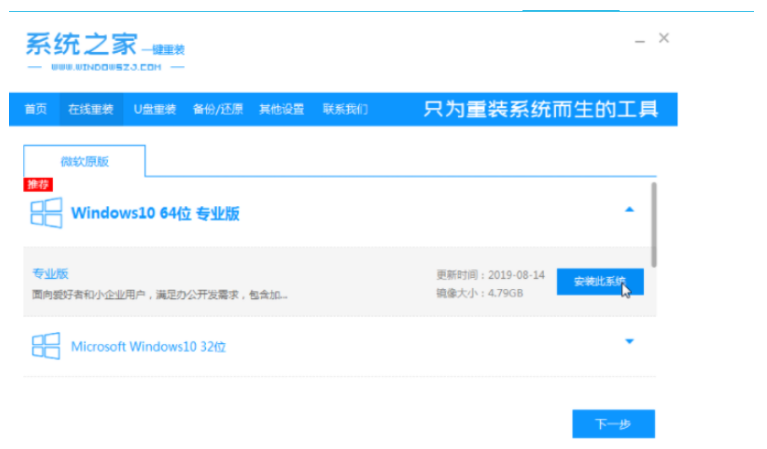
Task: Open the 其他设置 menu
Action: (x=281, y=109)
